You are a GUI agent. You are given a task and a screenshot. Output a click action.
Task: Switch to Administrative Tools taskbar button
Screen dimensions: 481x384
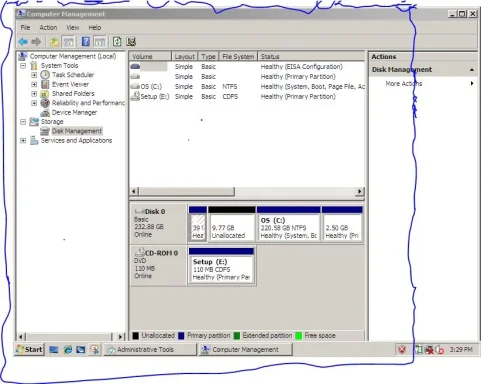[x=150, y=349]
